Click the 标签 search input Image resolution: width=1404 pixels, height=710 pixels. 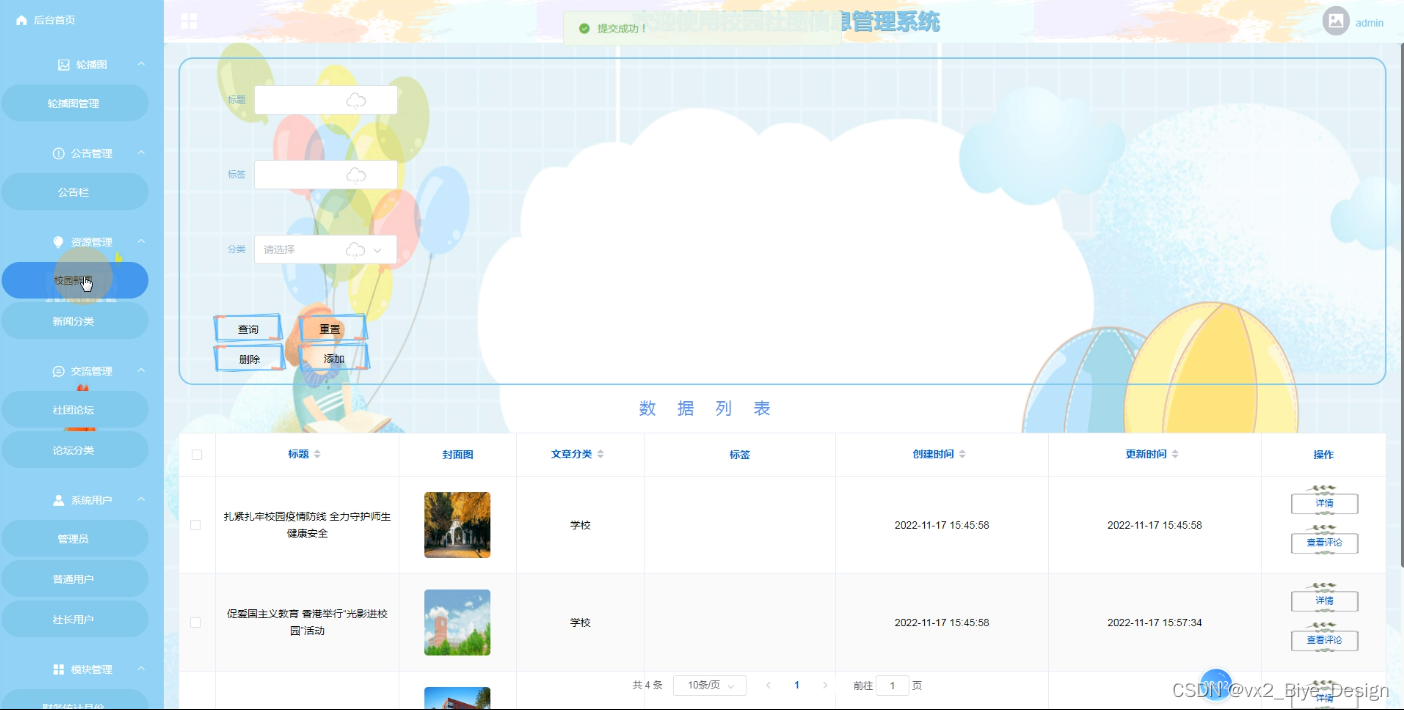[325, 175]
